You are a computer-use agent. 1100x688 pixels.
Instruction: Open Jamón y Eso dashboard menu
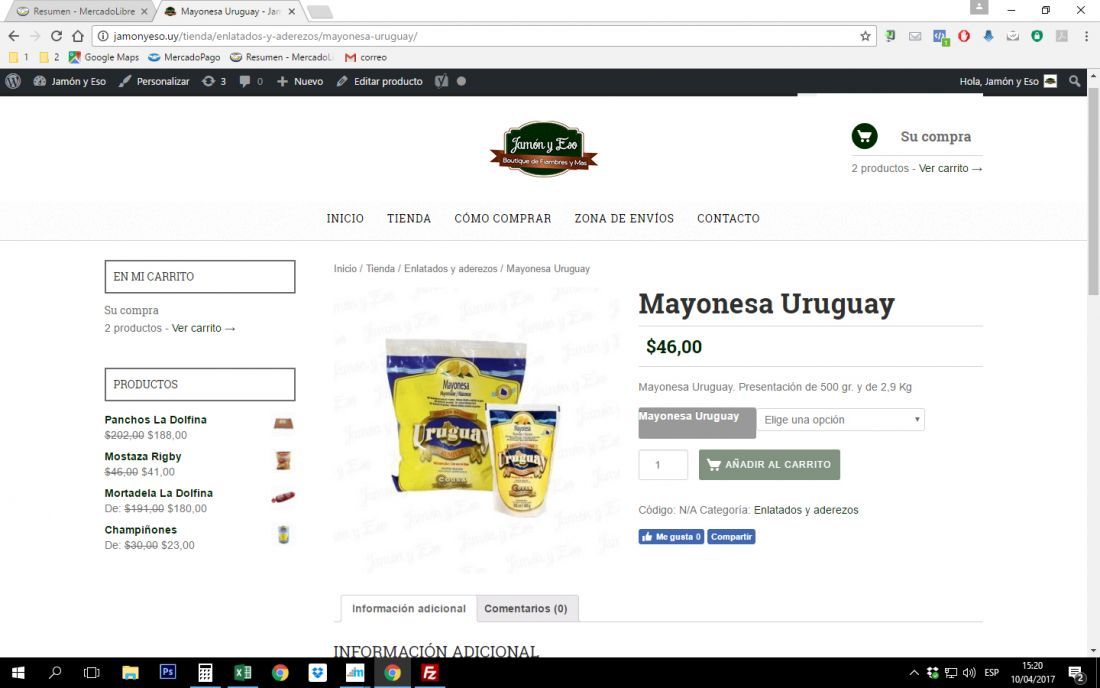[69, 81]
